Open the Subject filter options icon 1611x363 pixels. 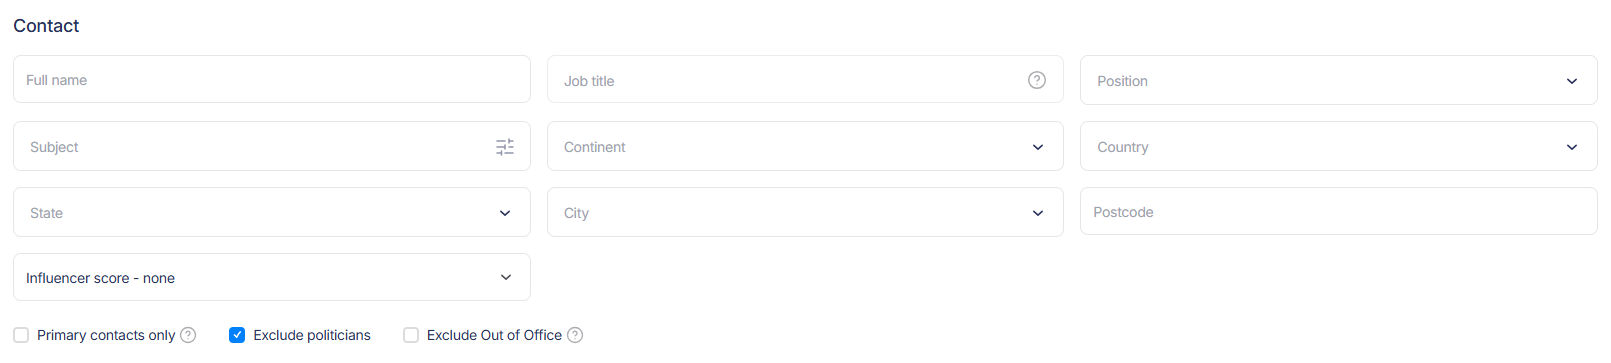click(505, 147)
